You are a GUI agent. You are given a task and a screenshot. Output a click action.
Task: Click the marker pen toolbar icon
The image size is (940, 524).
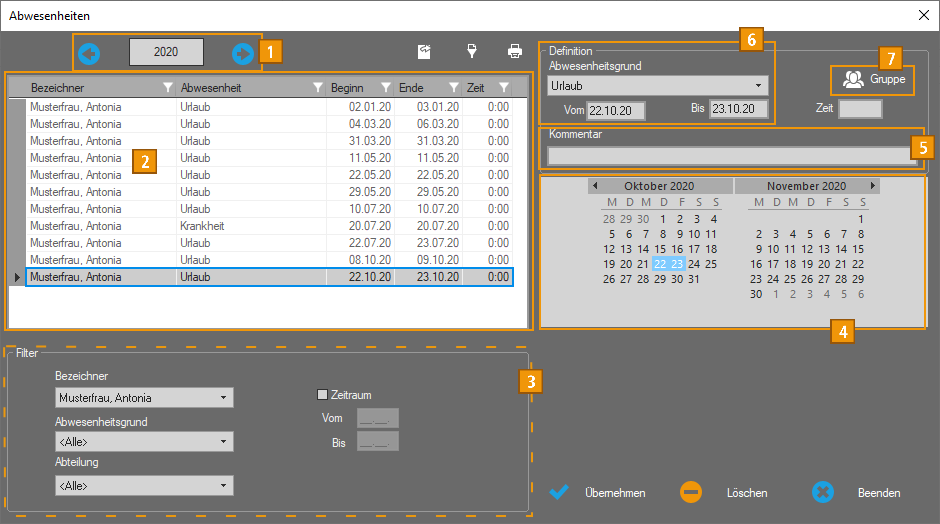point(471,51)
